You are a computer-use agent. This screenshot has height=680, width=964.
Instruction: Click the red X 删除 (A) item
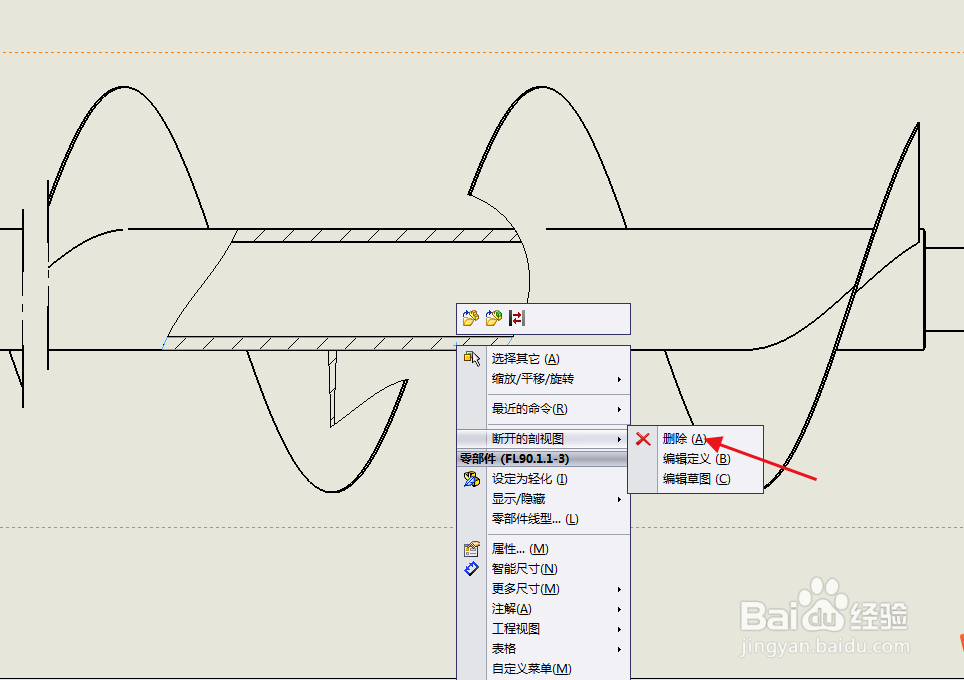[695, 439]
